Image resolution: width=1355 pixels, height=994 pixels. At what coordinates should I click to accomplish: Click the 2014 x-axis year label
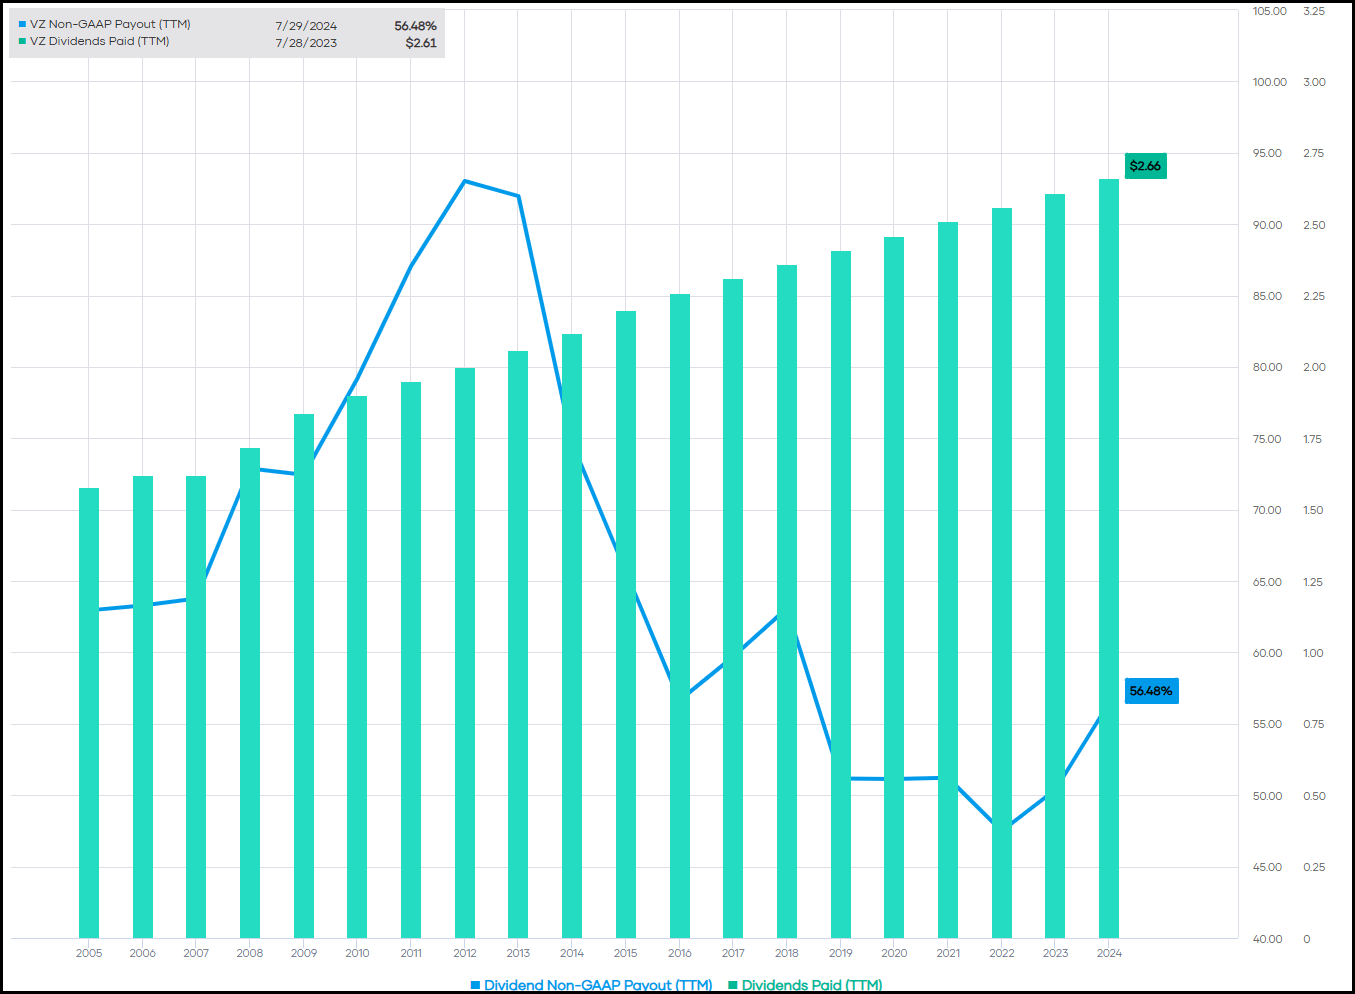click(572, 953)
